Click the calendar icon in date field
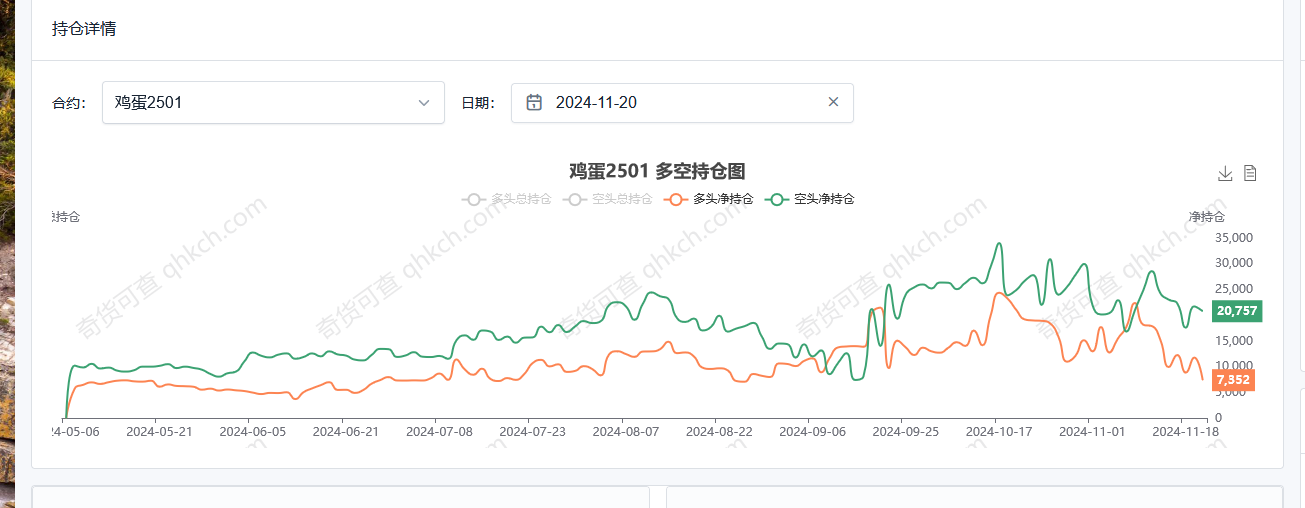The height and width of the screenshot is (508, 1305). click(535, 102)
